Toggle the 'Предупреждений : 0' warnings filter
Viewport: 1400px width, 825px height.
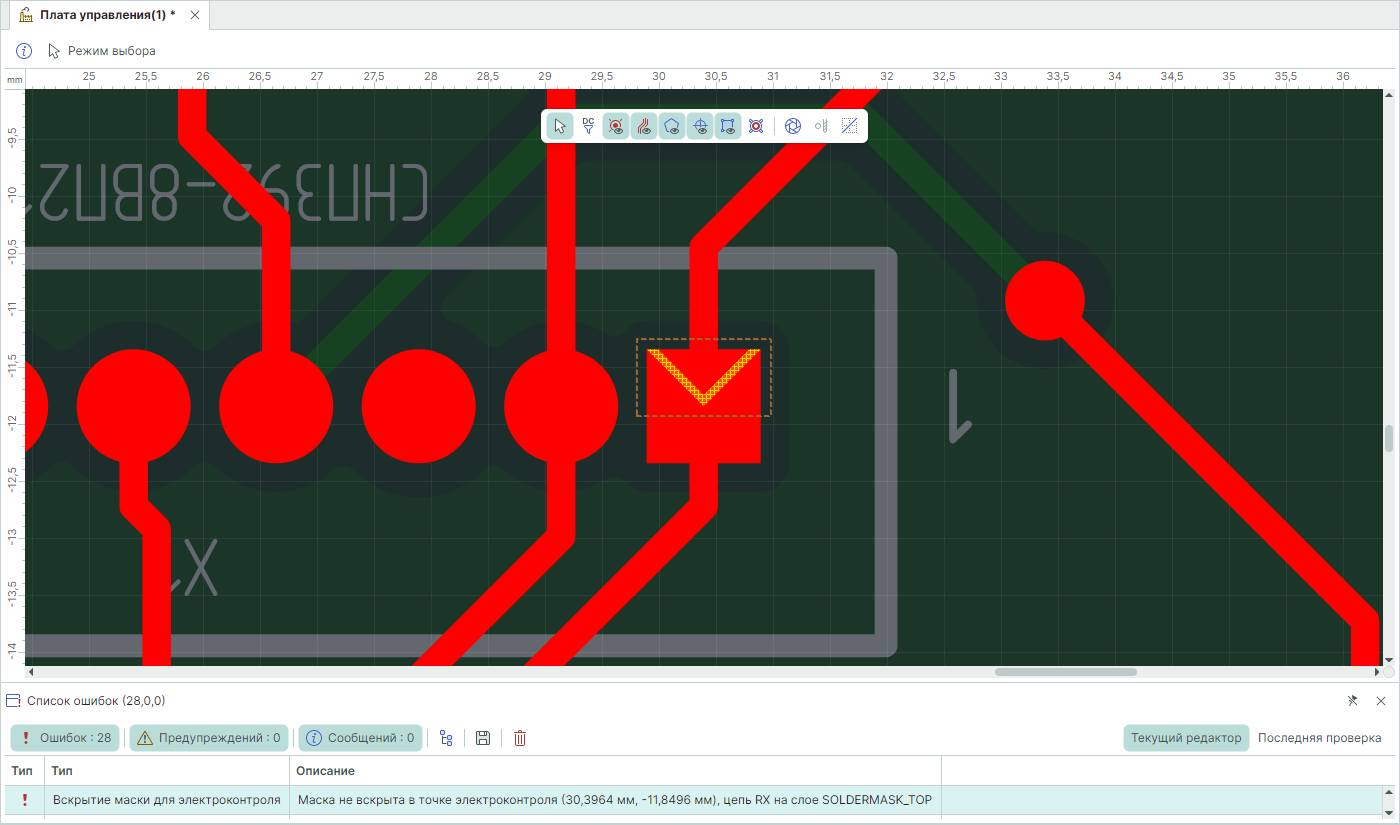point(208,738)
